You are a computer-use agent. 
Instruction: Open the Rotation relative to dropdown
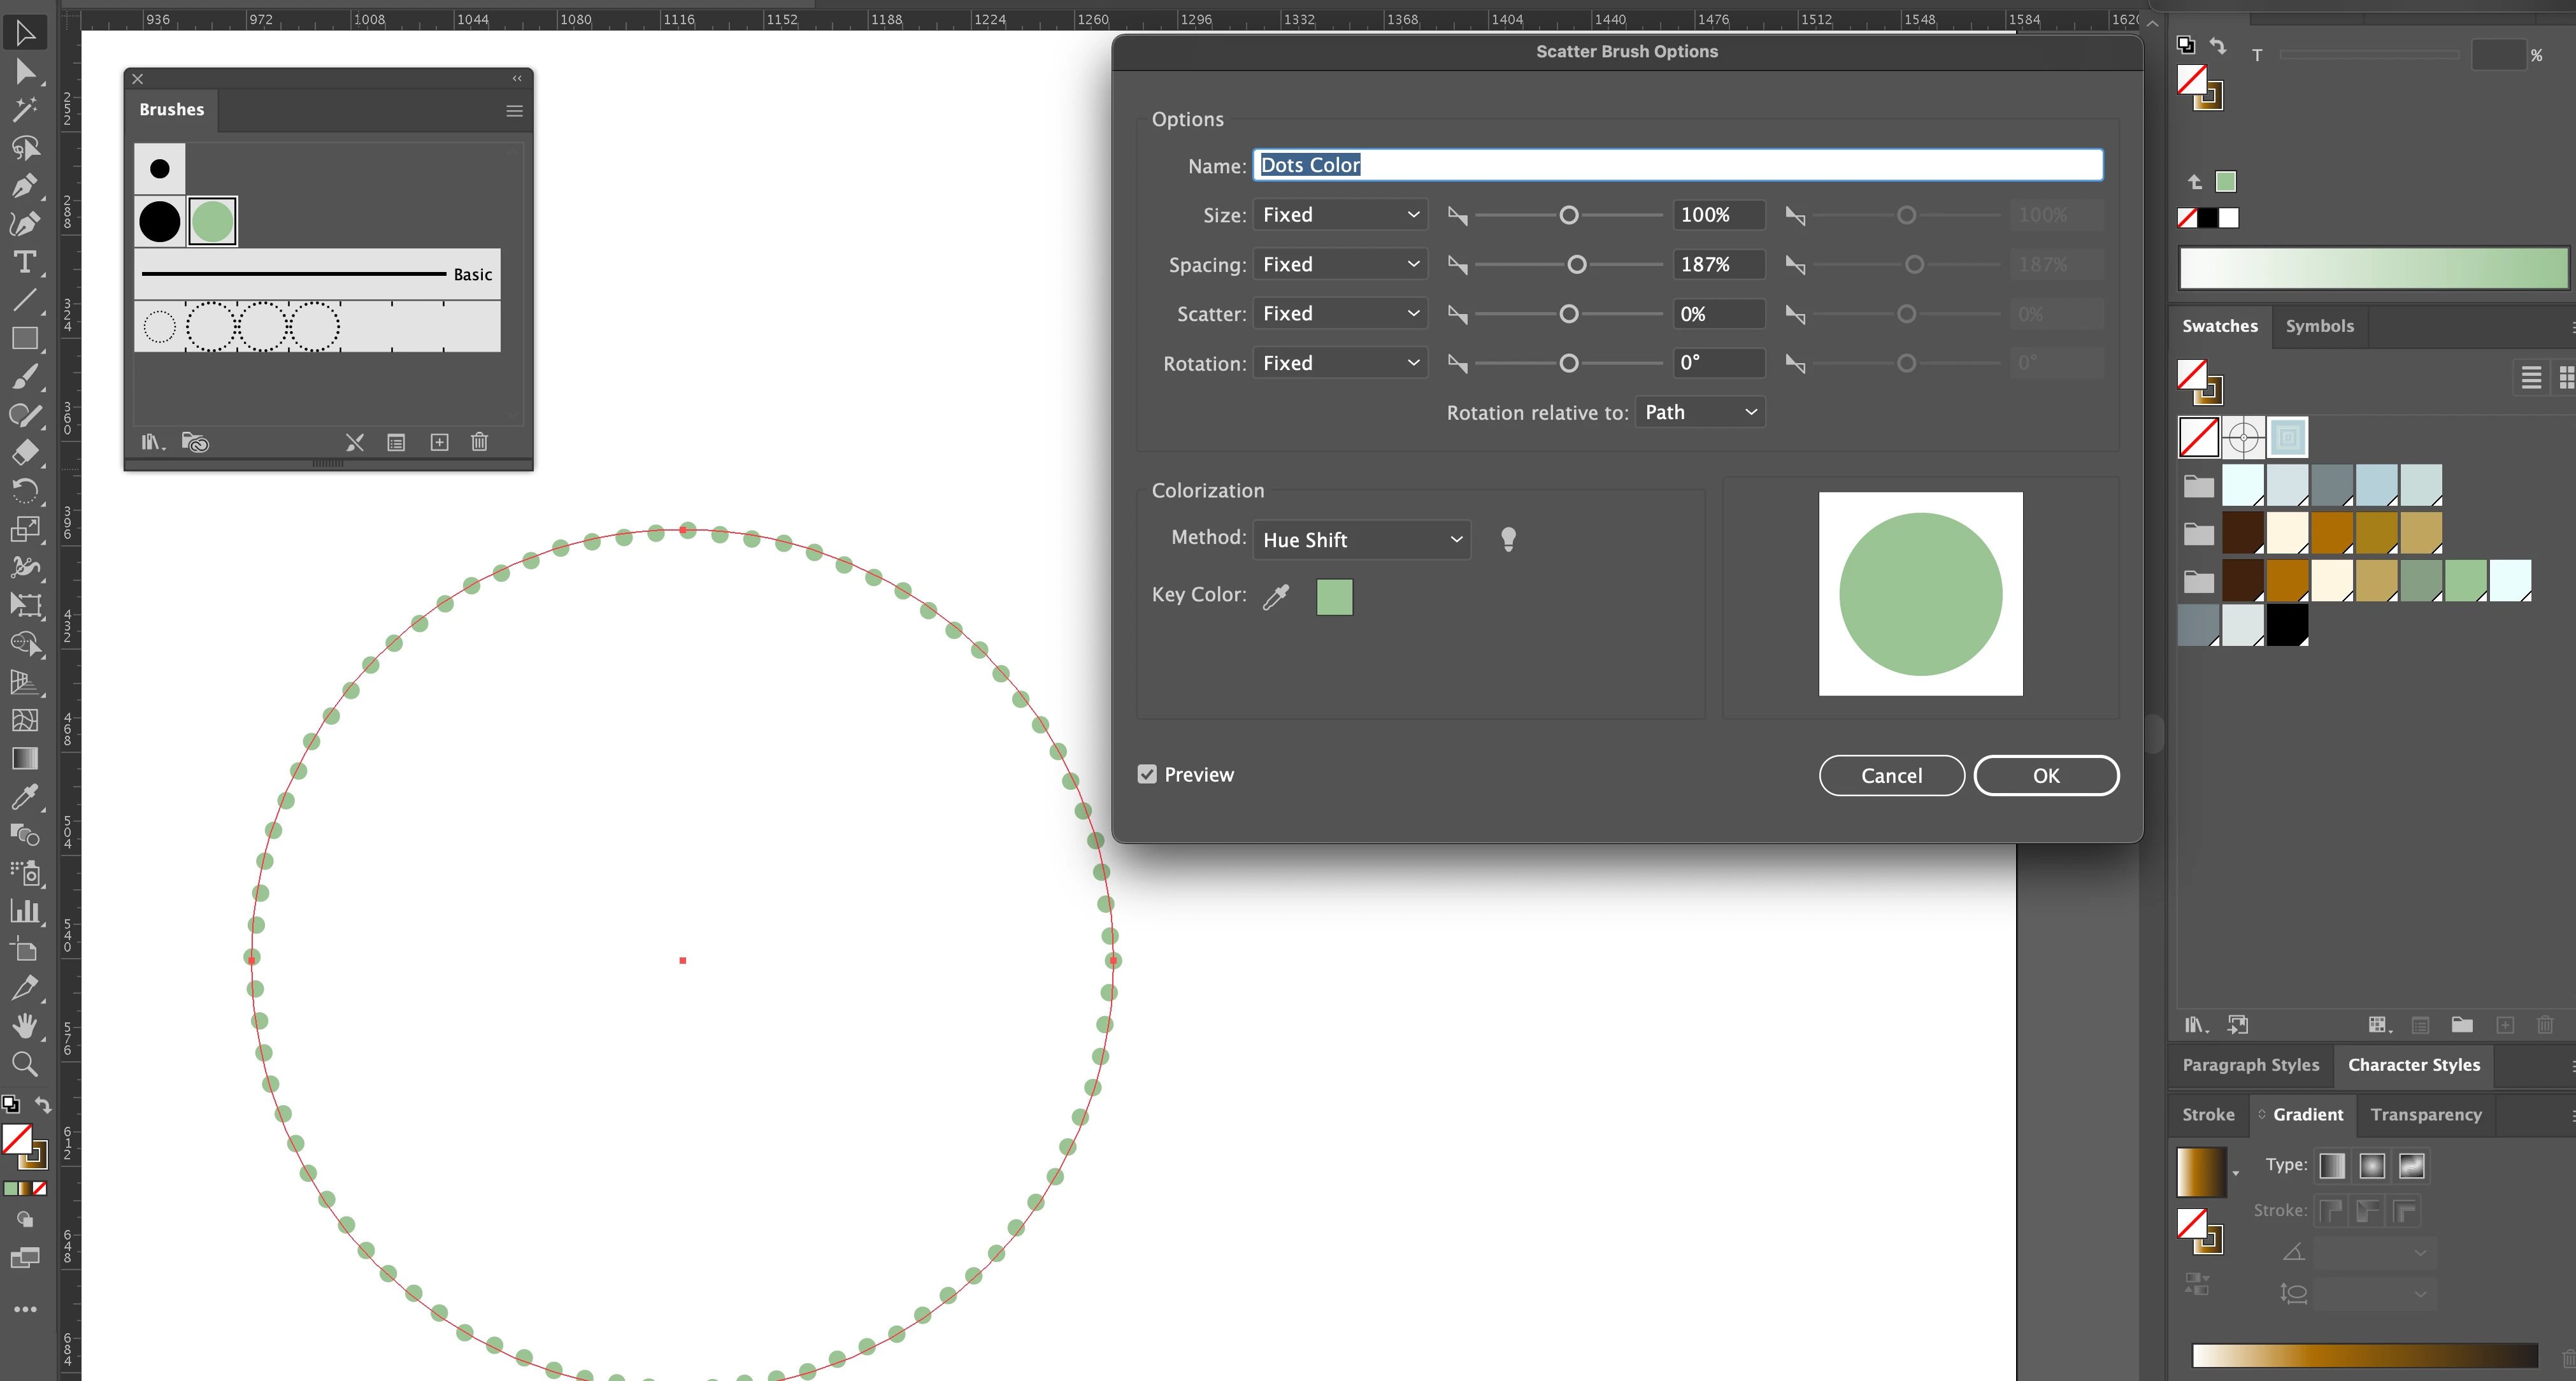click(1699, 412)
